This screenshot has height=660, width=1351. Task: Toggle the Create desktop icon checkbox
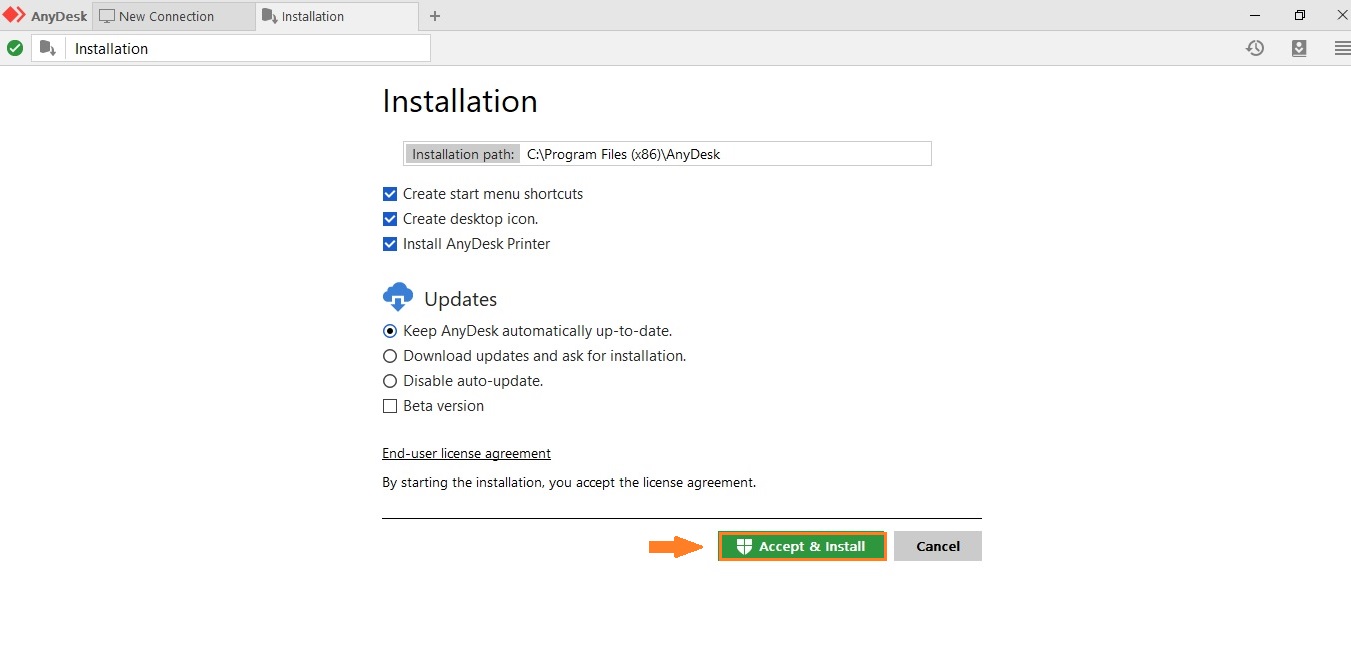pyautogui.click(x=390, y=219)
